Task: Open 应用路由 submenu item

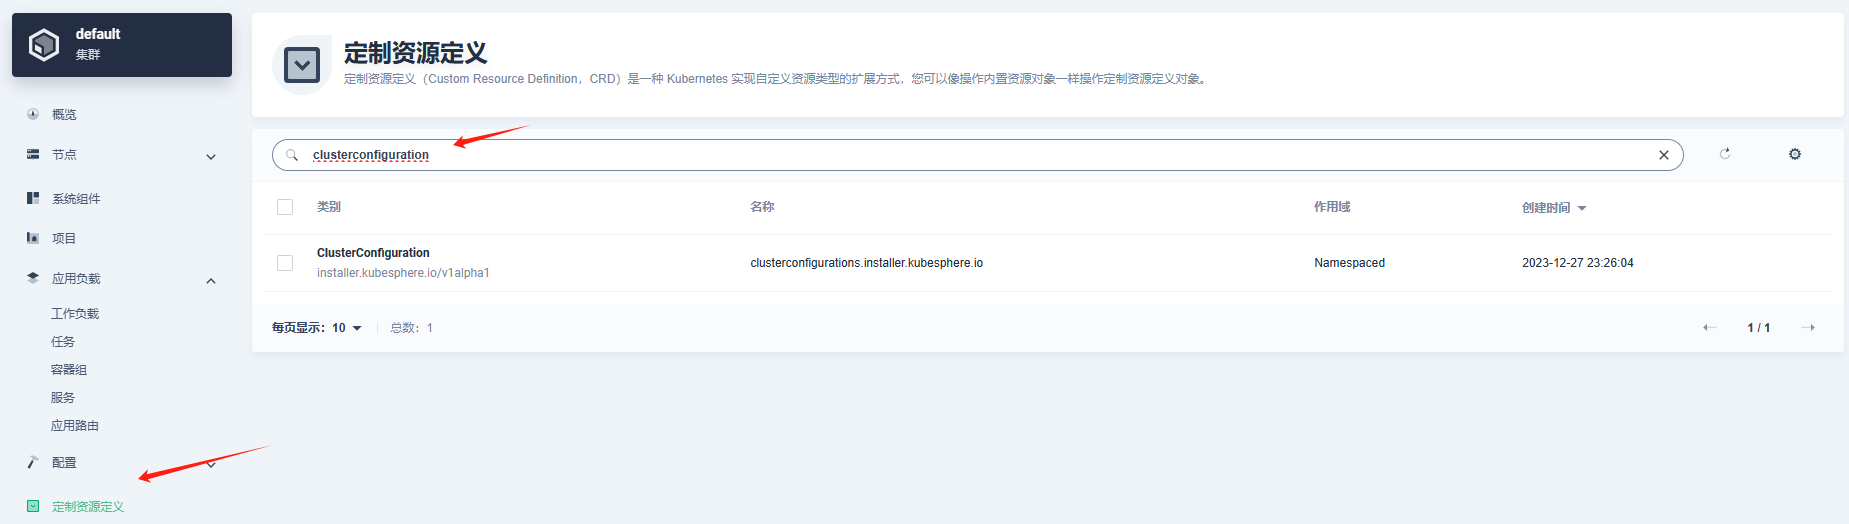Action: pyautogui.click(x=75, y=425)
